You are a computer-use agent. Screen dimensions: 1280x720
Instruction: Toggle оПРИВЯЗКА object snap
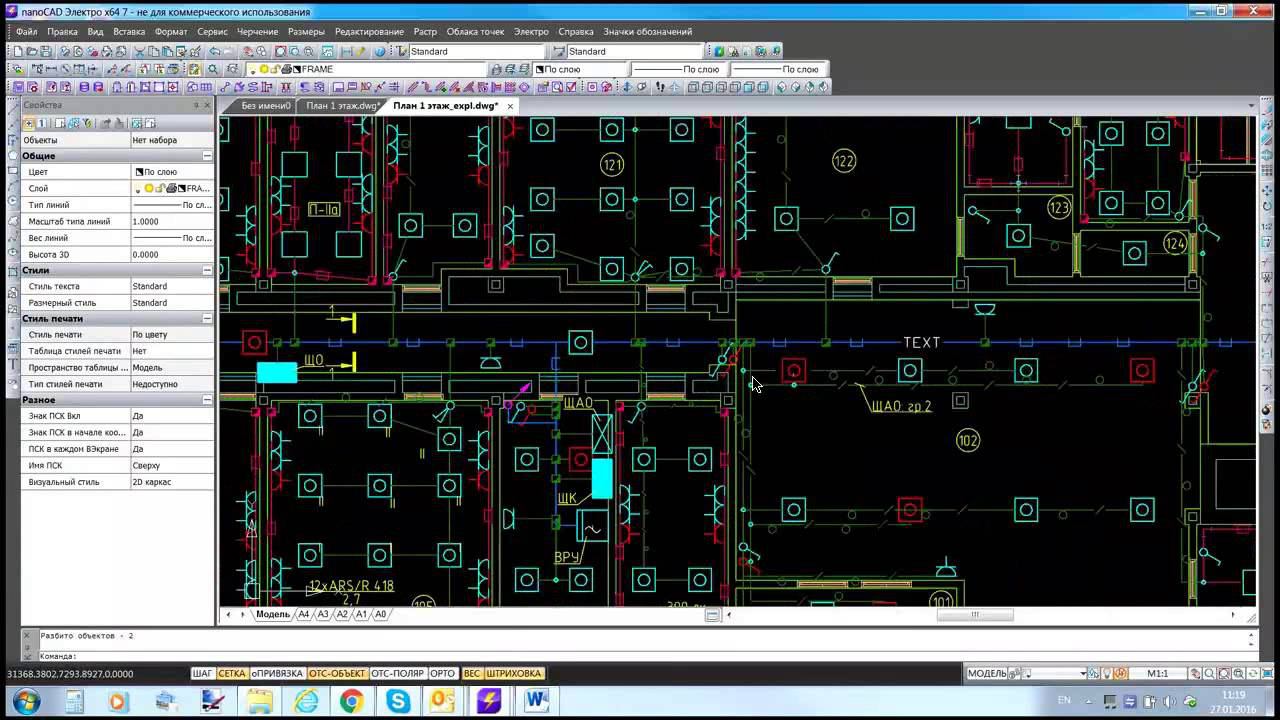(277, 674)
